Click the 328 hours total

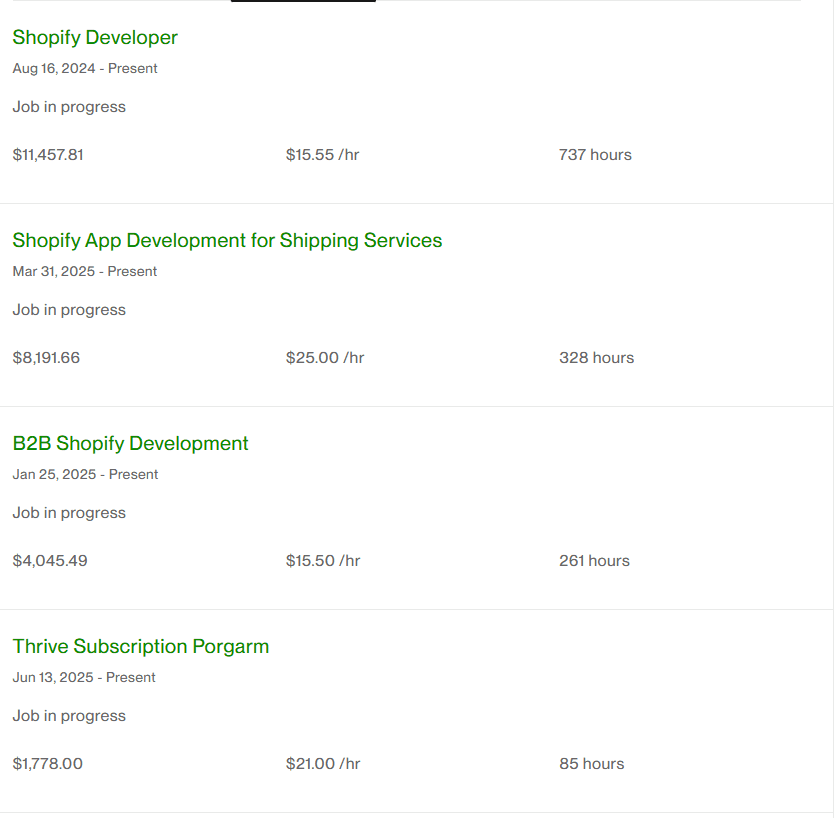click(596, 358)
